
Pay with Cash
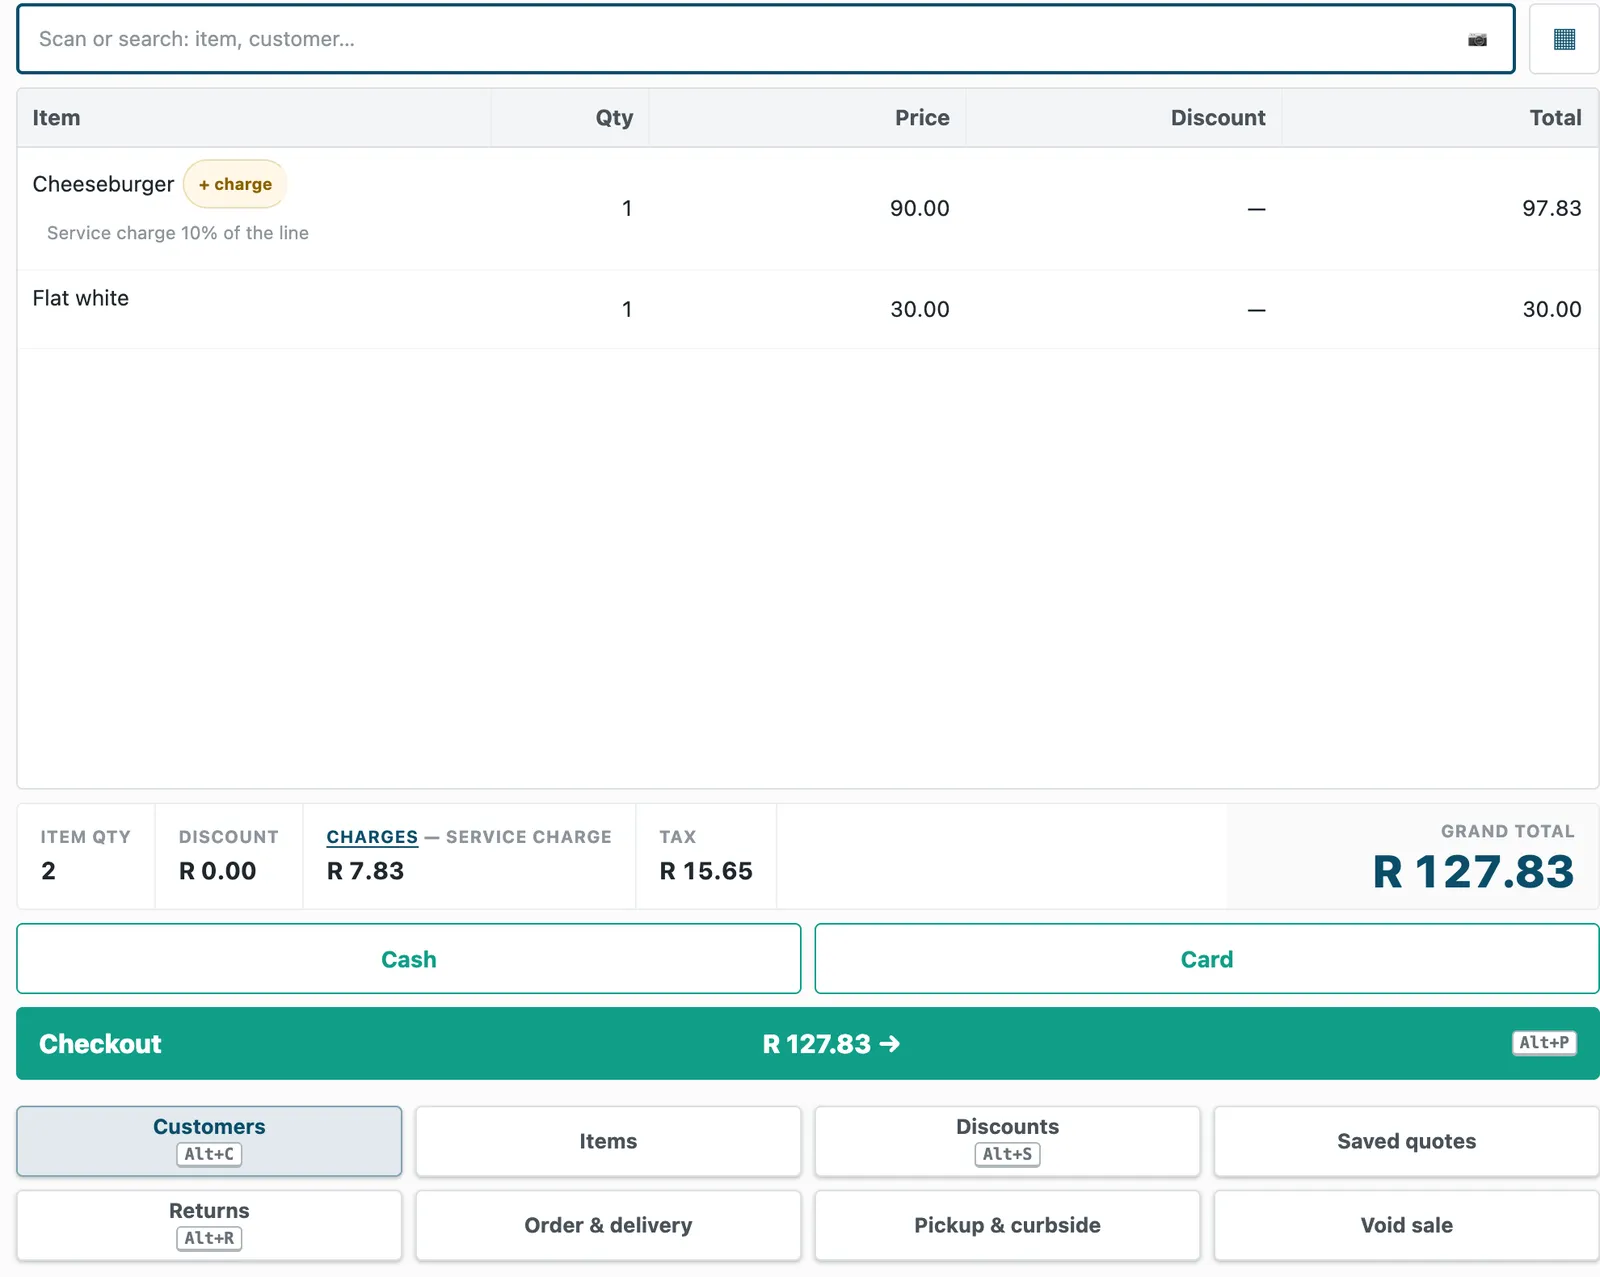[x=409, y=959]
